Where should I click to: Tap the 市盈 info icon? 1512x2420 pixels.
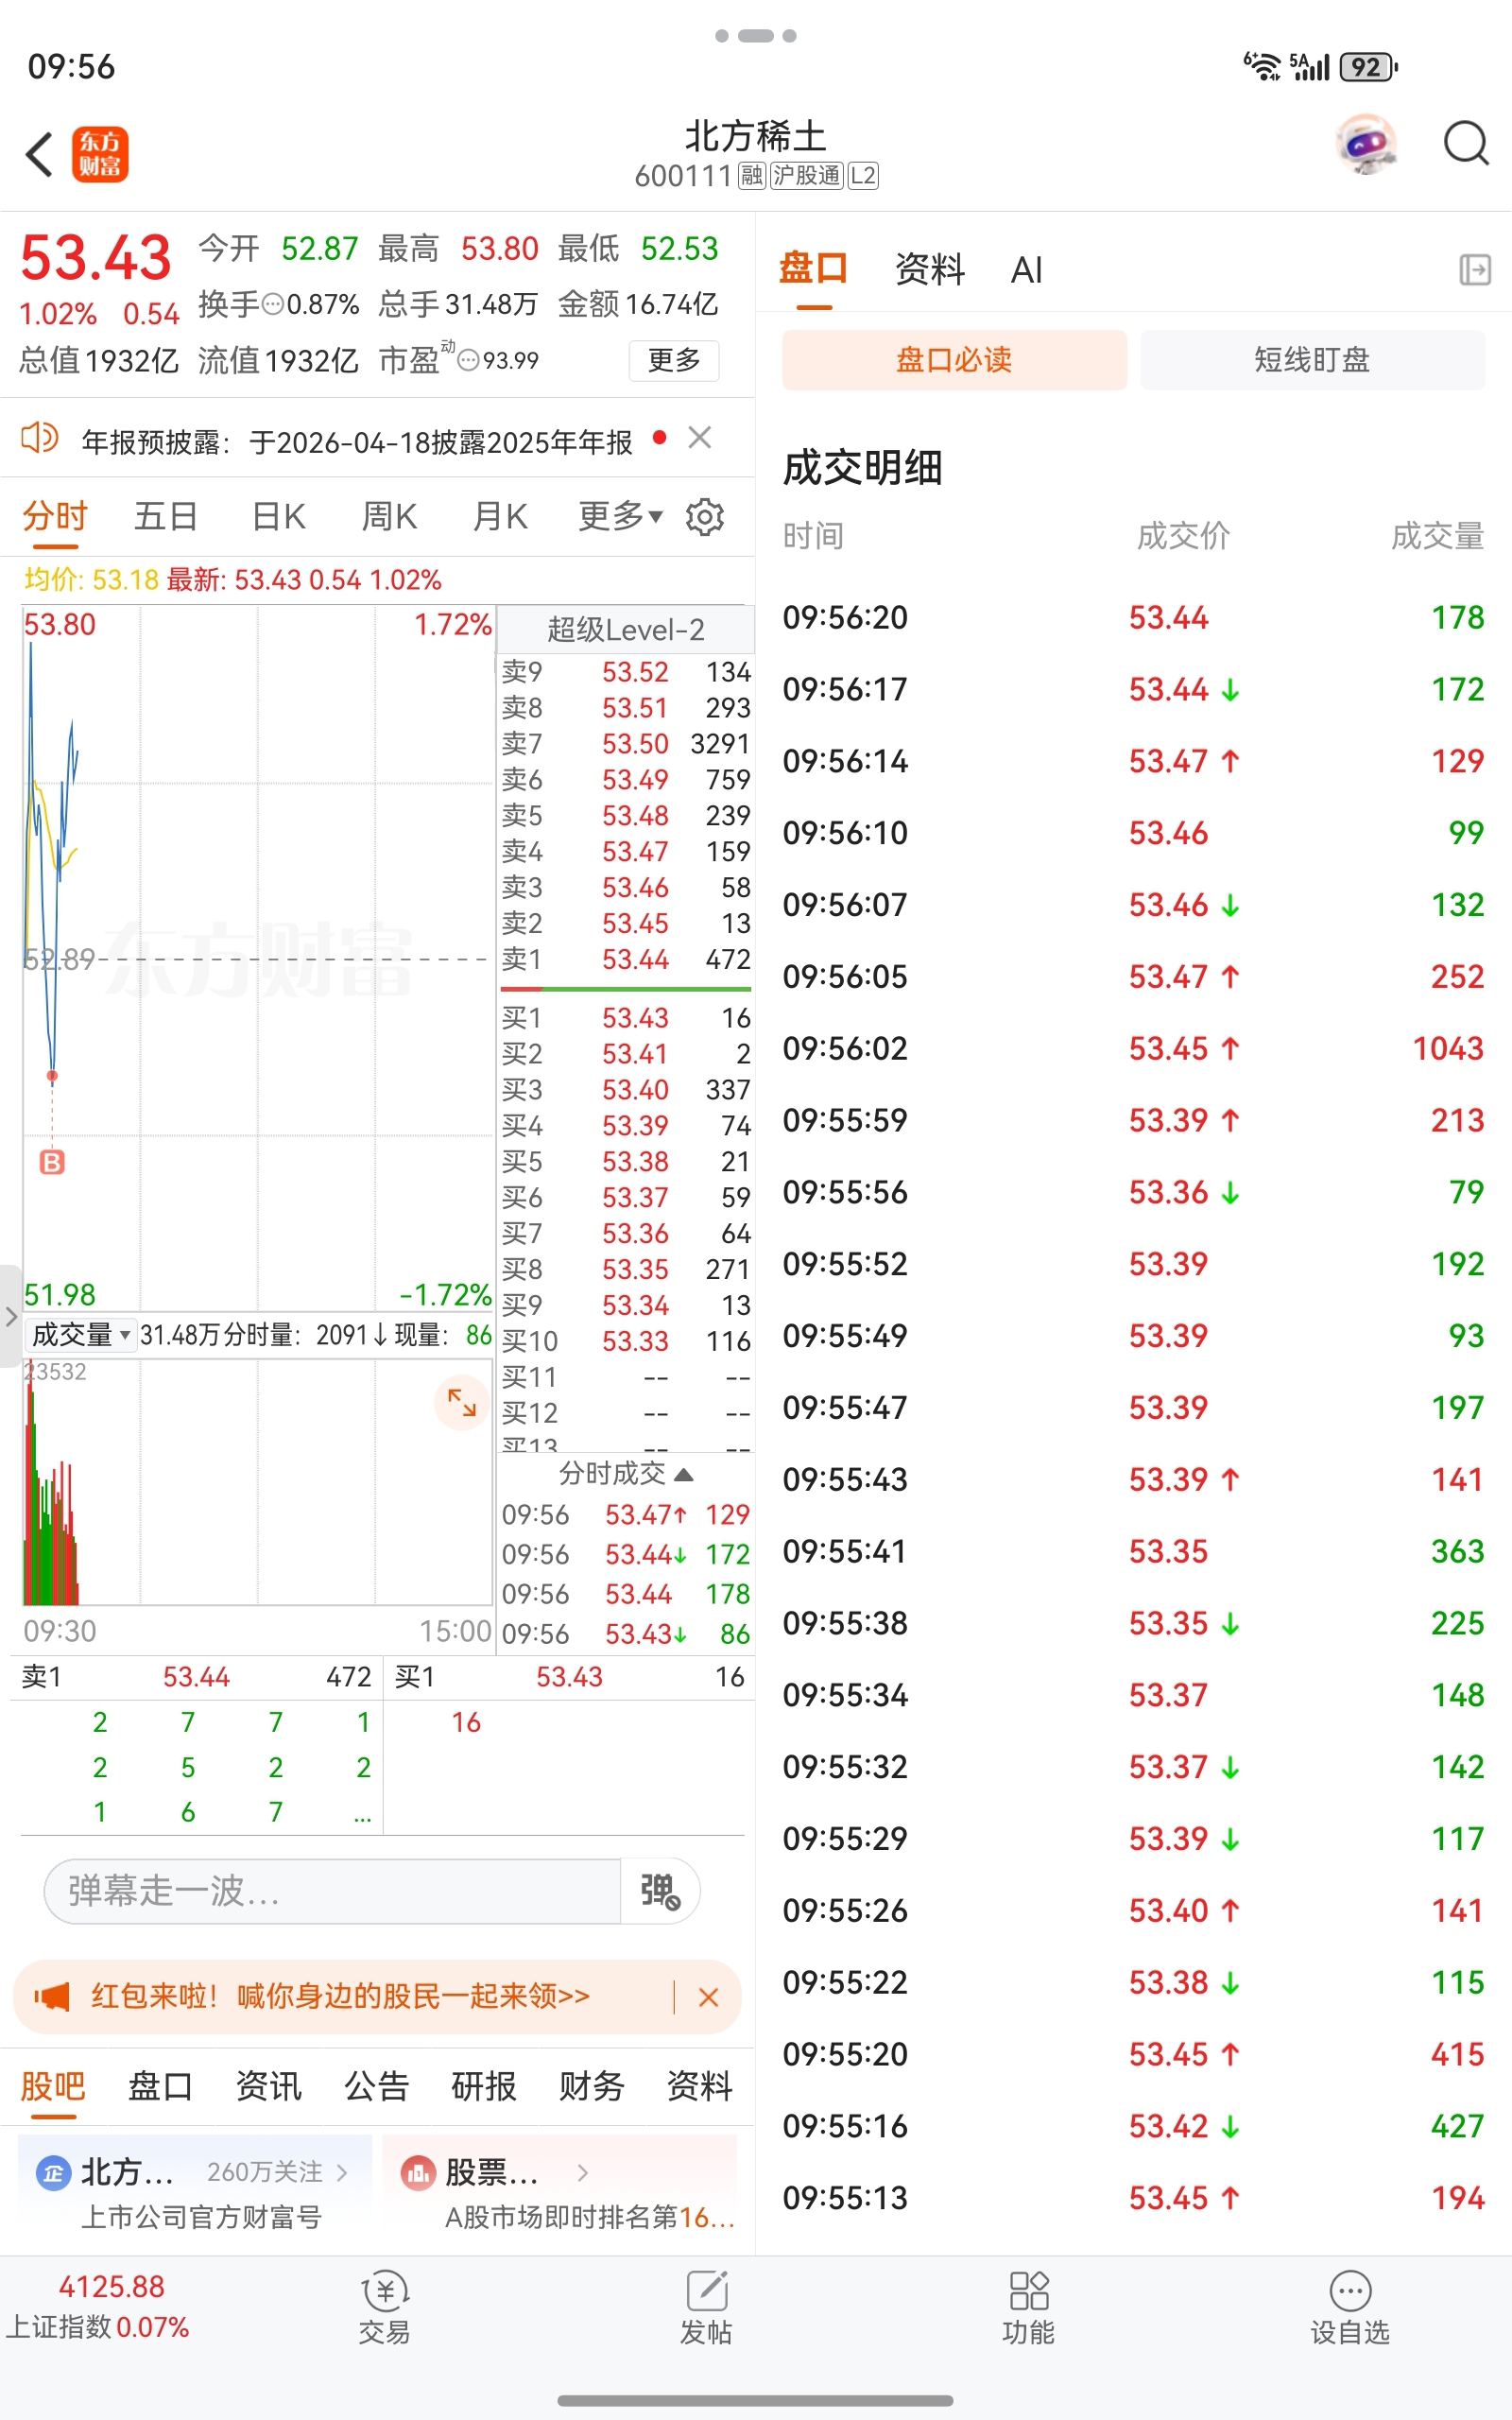pyautogui.click(x=468, y=360)
